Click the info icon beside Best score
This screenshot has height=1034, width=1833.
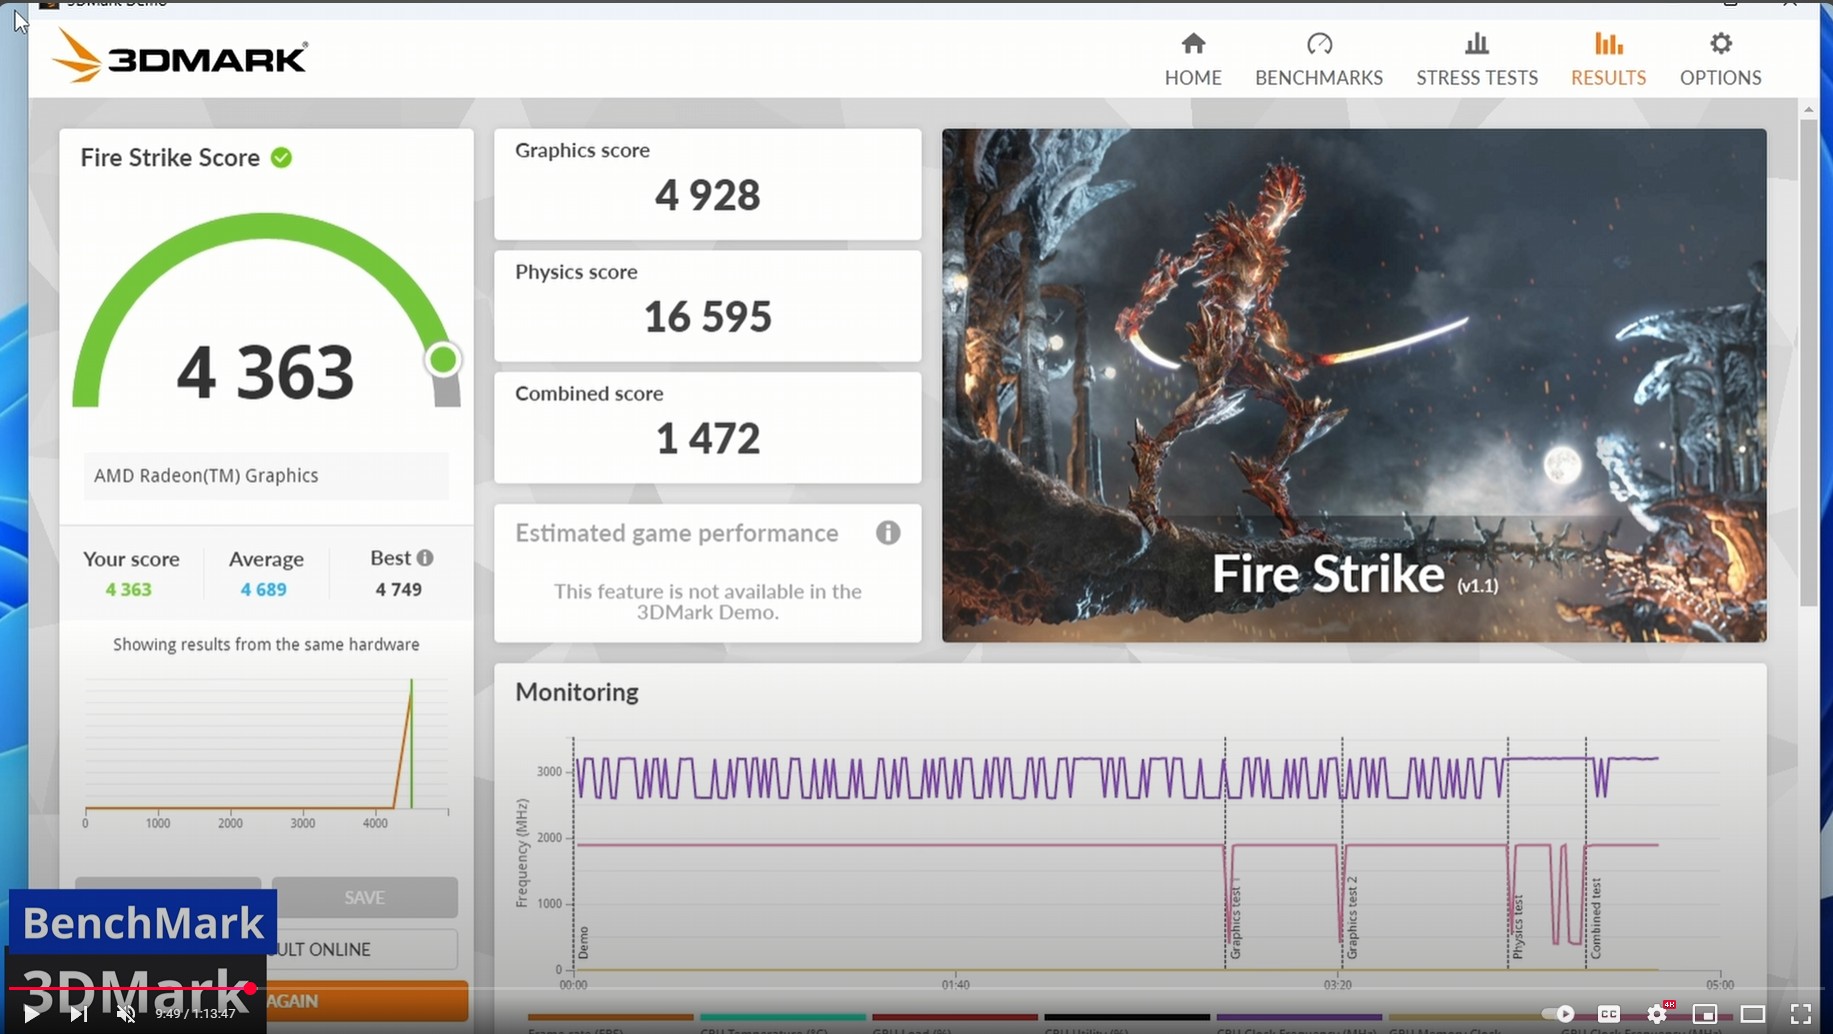425,558
